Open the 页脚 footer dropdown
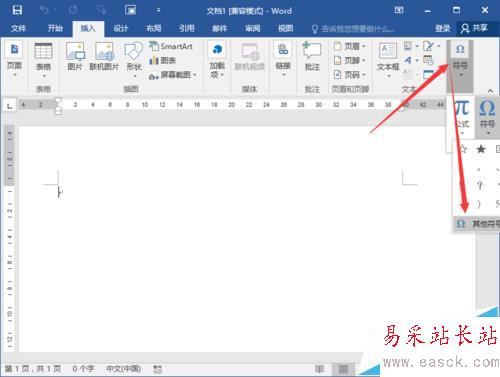500x377 pixels. click(x=349, y=60)
